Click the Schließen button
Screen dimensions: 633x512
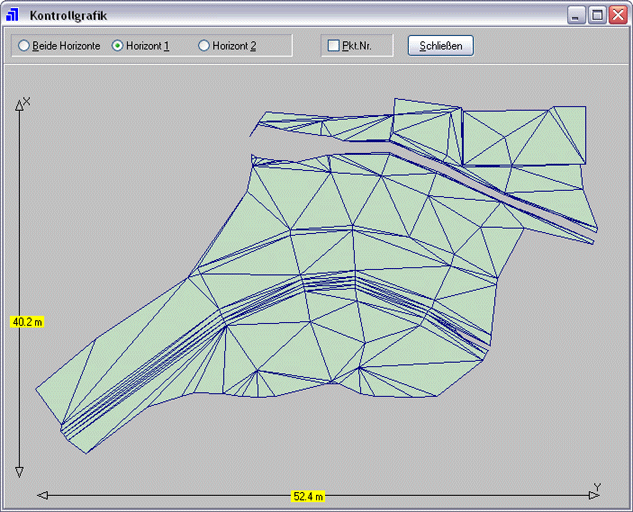point(440,46)
